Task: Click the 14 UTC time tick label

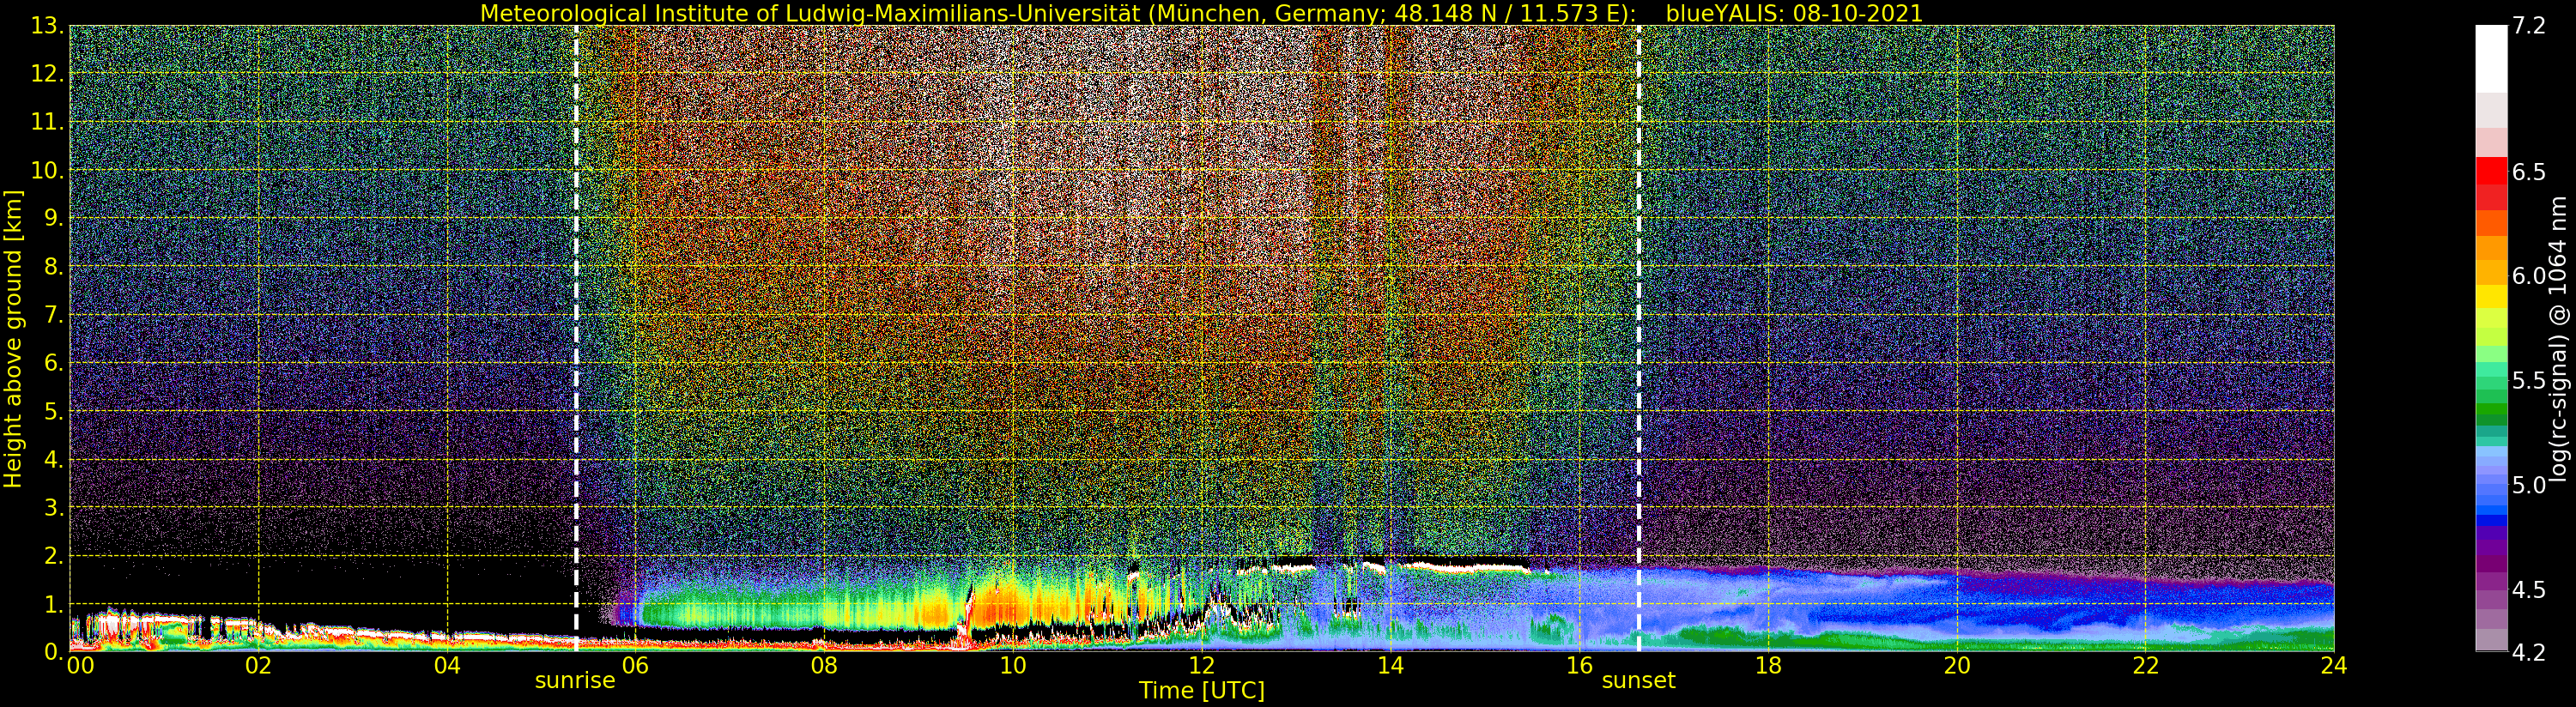Action: pos(1390,666)
